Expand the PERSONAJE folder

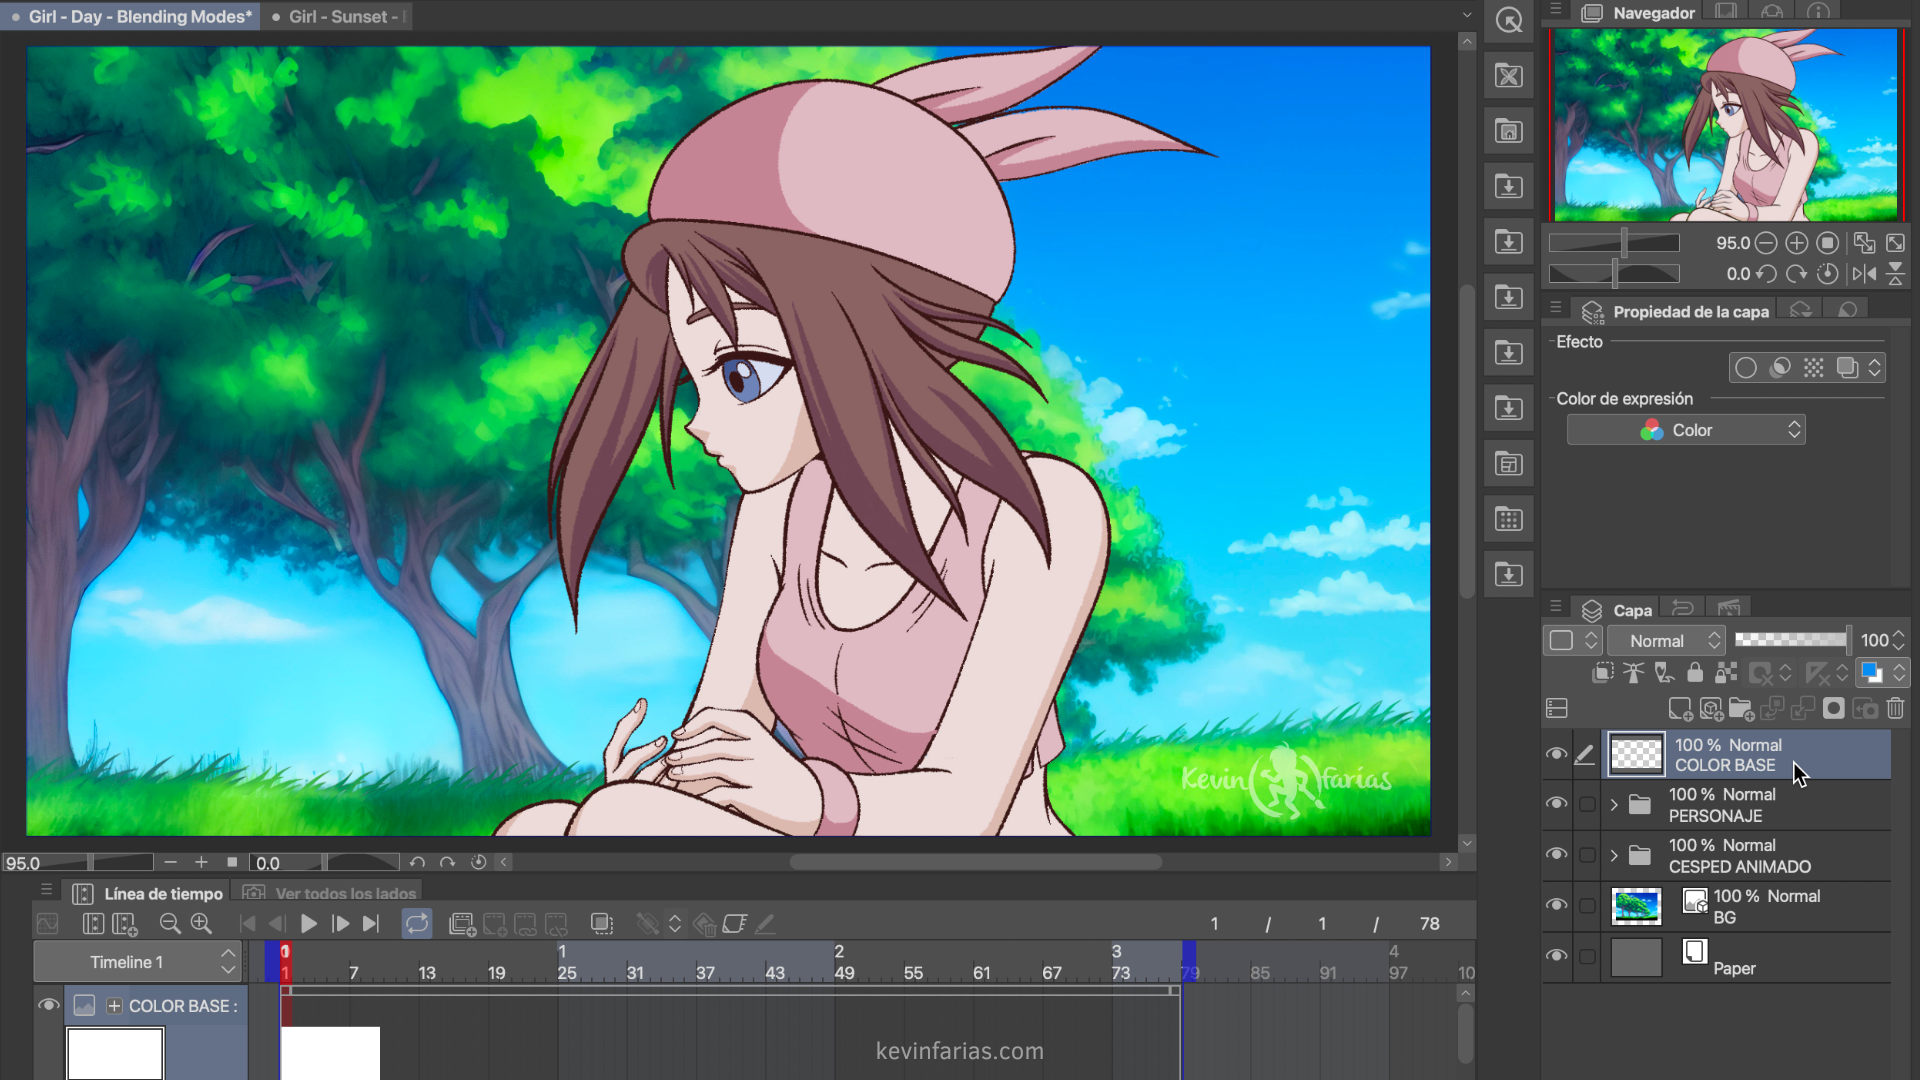(1613, 805)
